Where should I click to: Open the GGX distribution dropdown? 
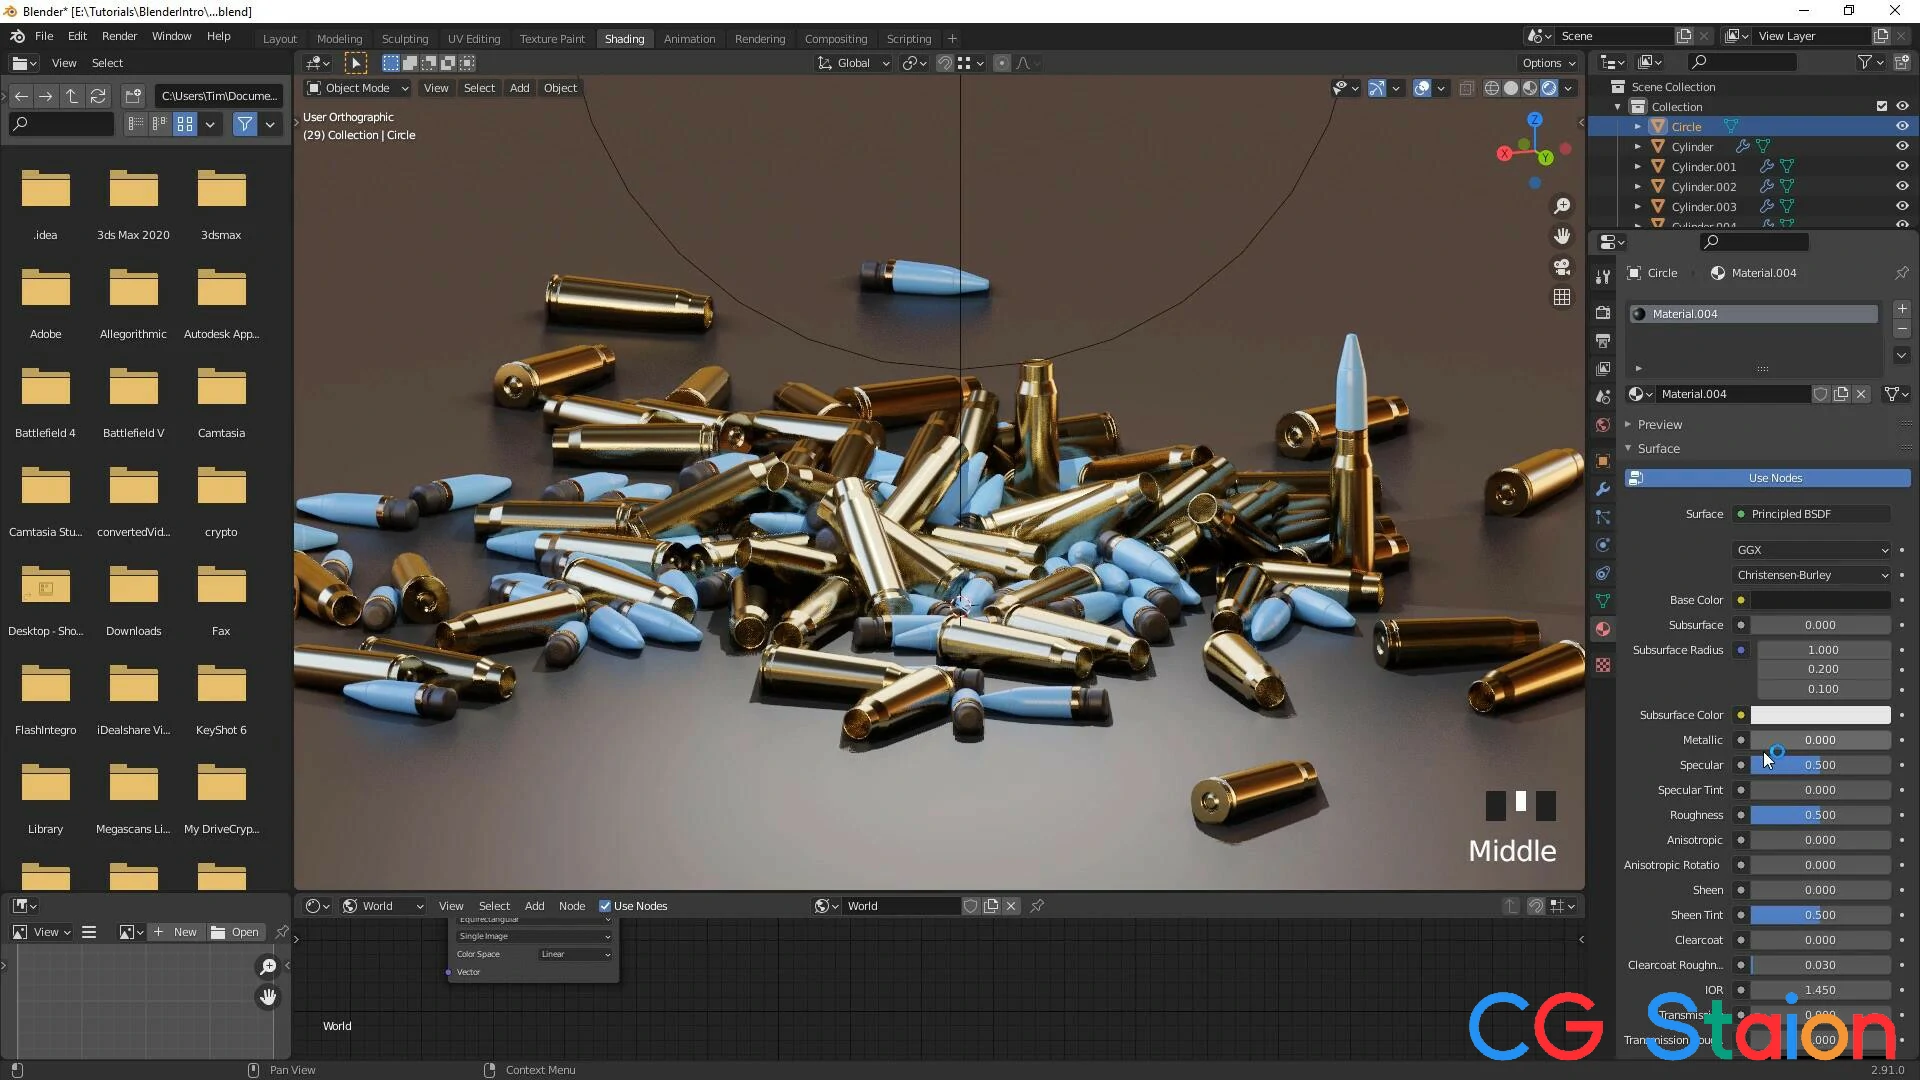pos(1812,550)
